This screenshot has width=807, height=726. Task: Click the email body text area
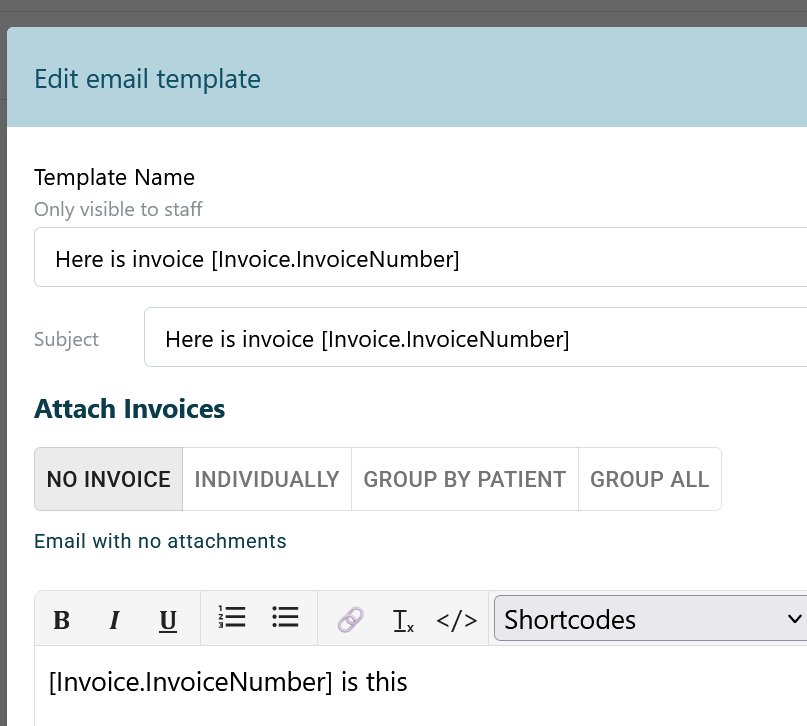tap(420, 687)
